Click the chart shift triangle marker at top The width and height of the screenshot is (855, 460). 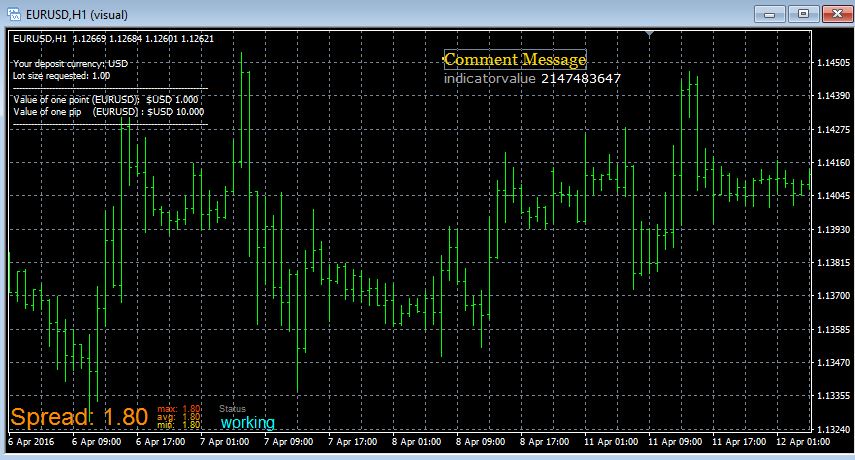pyautogui.click(x=649, y=34)
